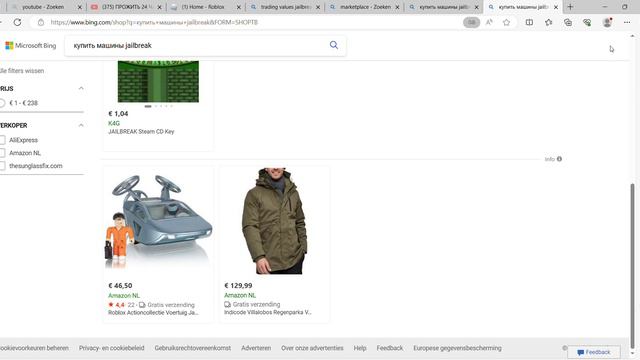Click K4G seller link
This screenshot has height=360, width=640.
pos(114,123)
